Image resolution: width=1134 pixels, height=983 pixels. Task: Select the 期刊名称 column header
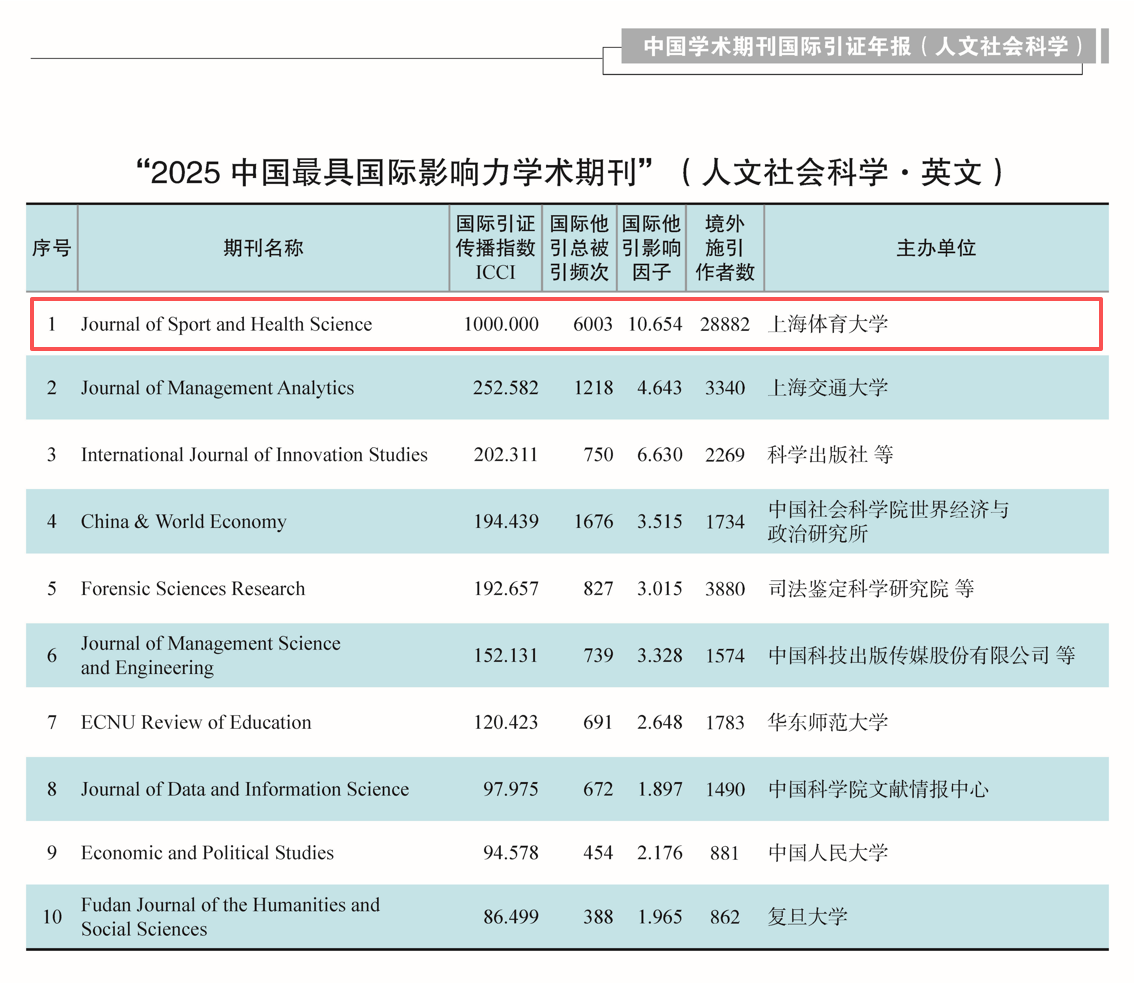point(262,248)
